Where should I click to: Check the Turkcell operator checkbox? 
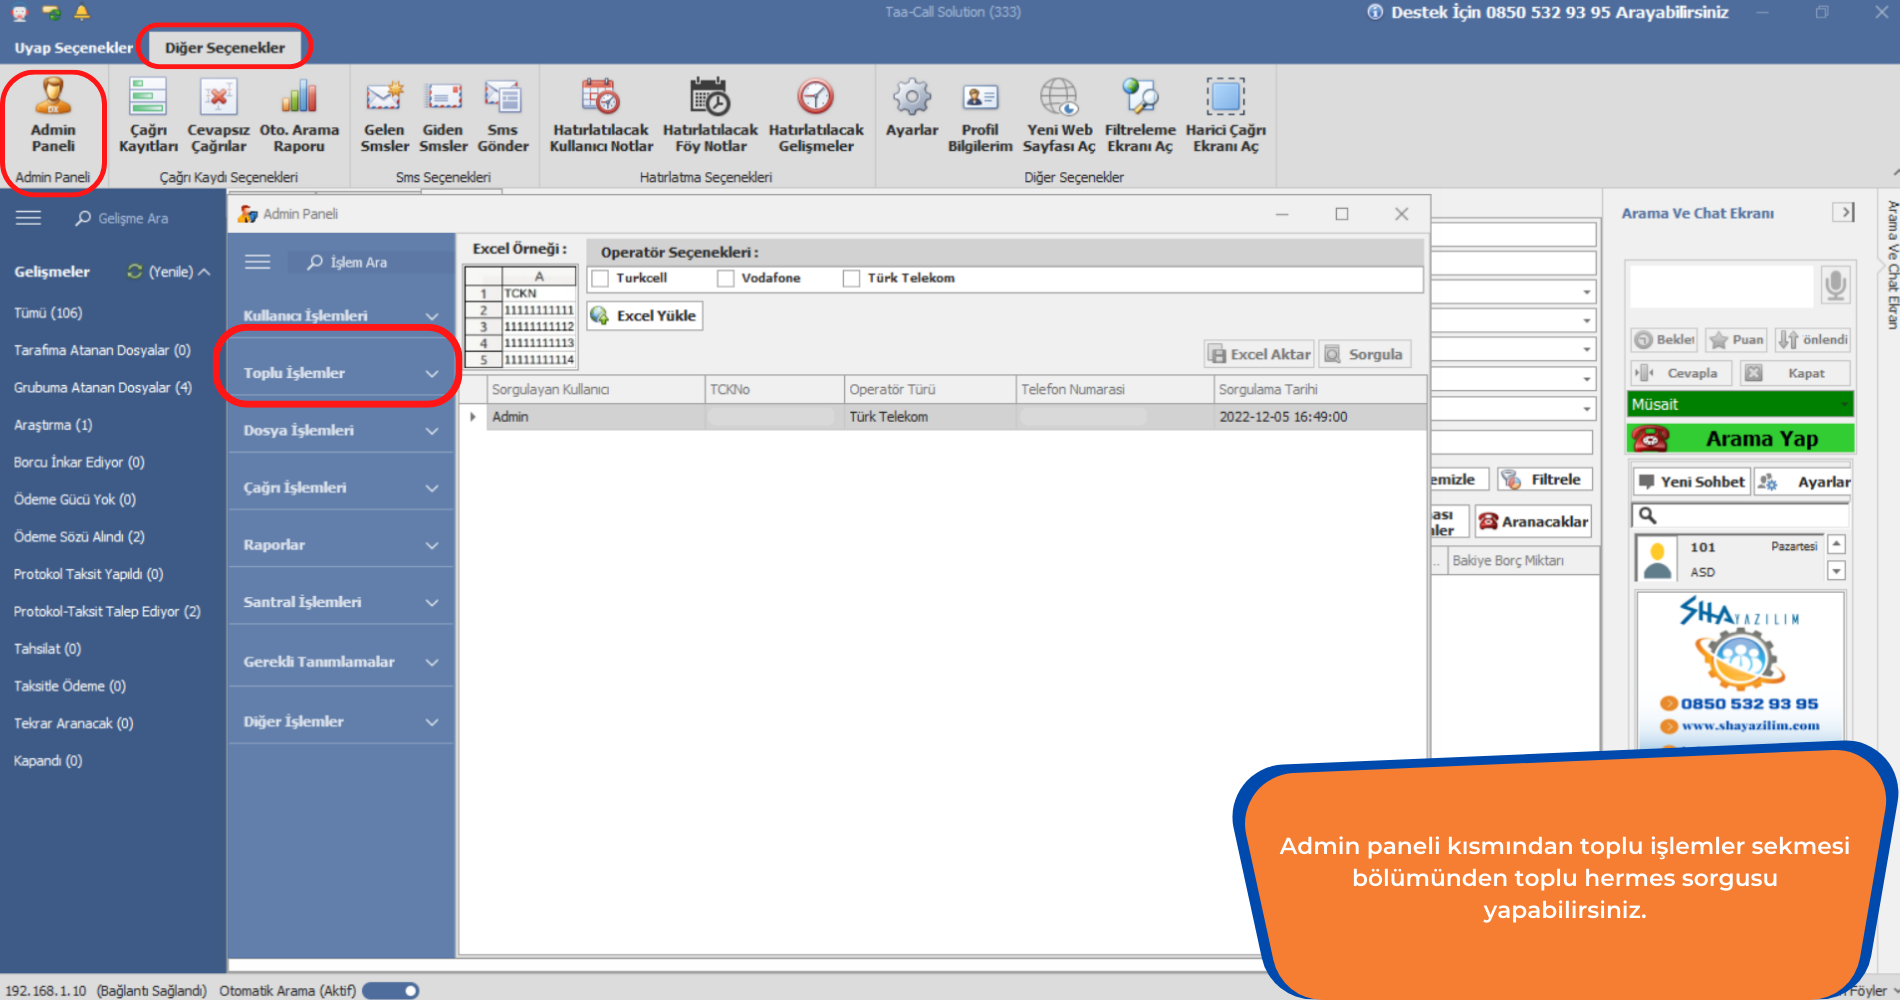tap(600, 278)
